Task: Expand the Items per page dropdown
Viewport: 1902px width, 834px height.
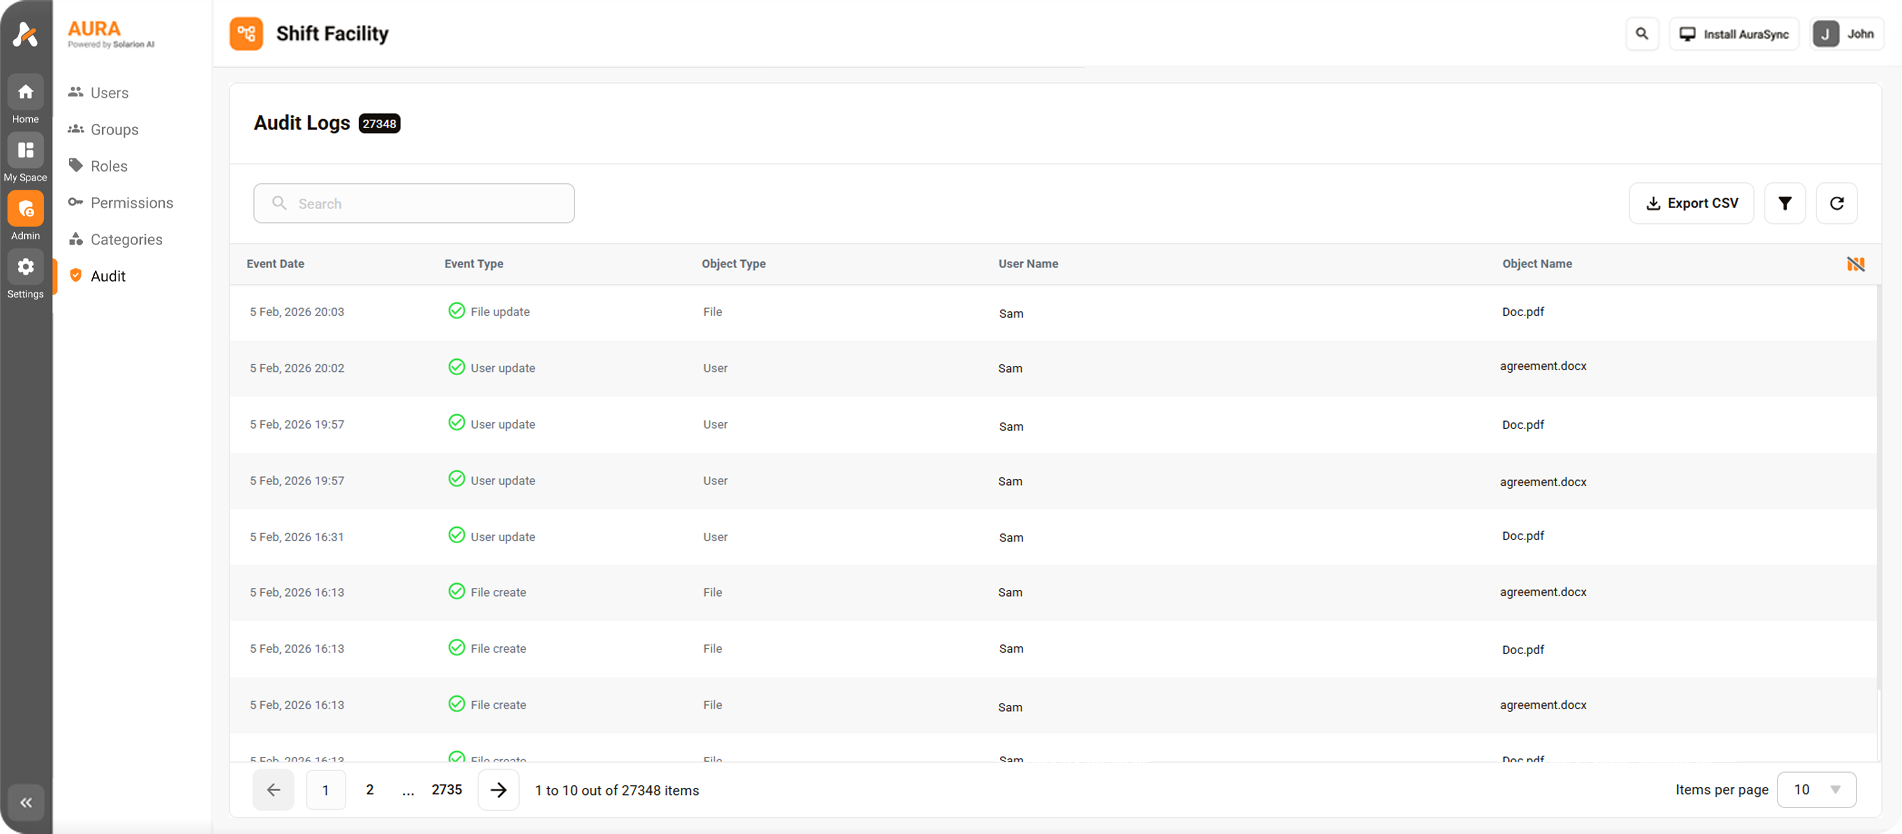Action: pos(1816,790)
